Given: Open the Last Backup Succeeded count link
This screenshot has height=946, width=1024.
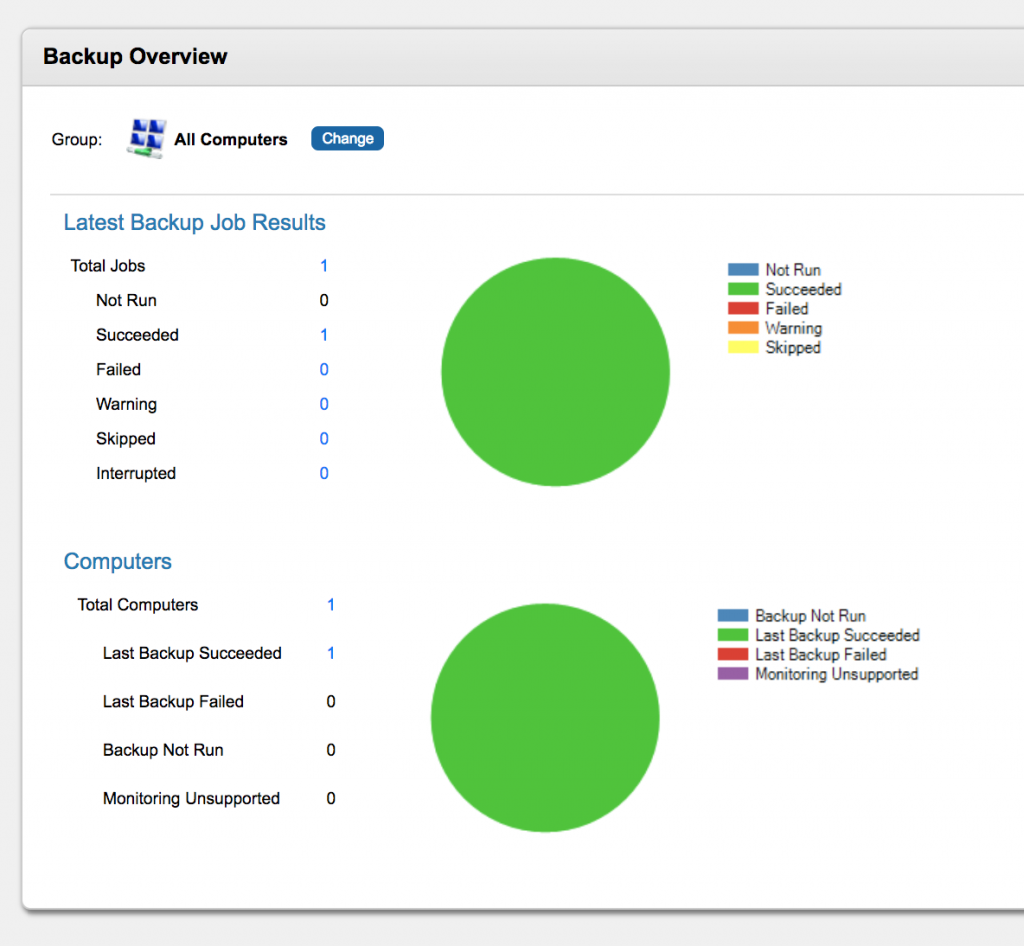Looking at the screenshot, I should click(x=331, y=653).
